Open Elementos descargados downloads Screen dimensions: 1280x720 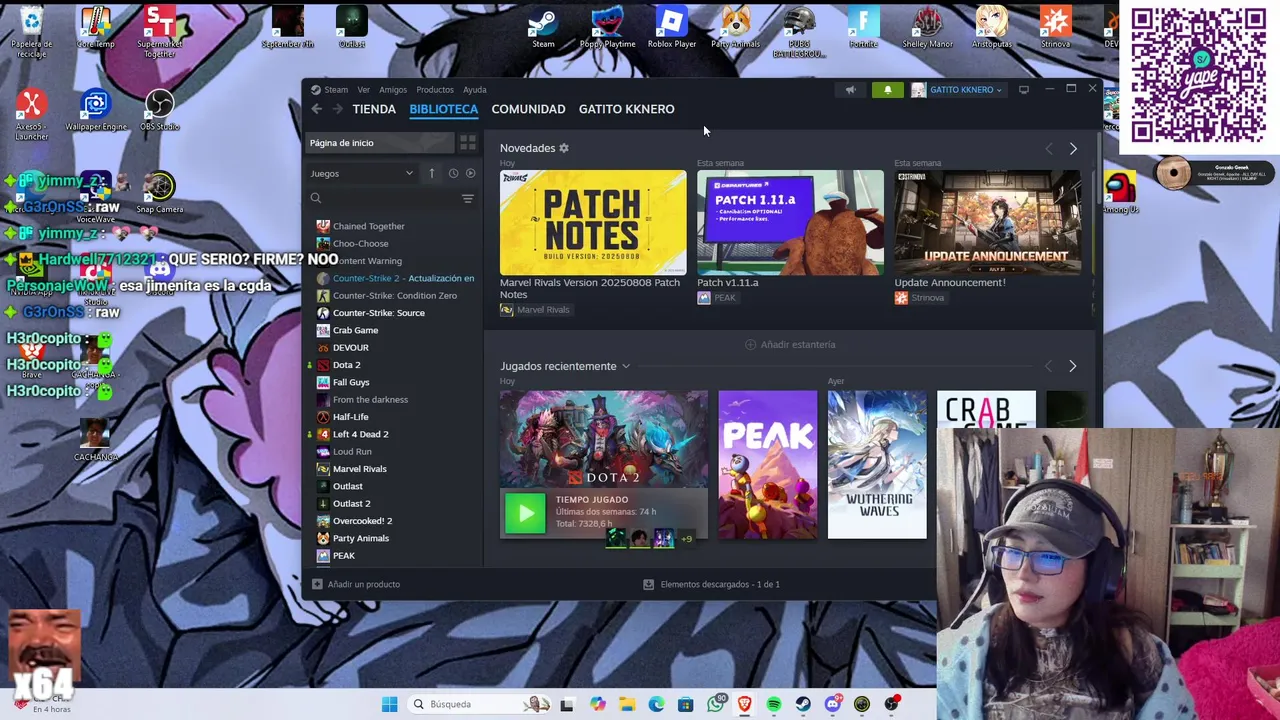coord(711,584)
